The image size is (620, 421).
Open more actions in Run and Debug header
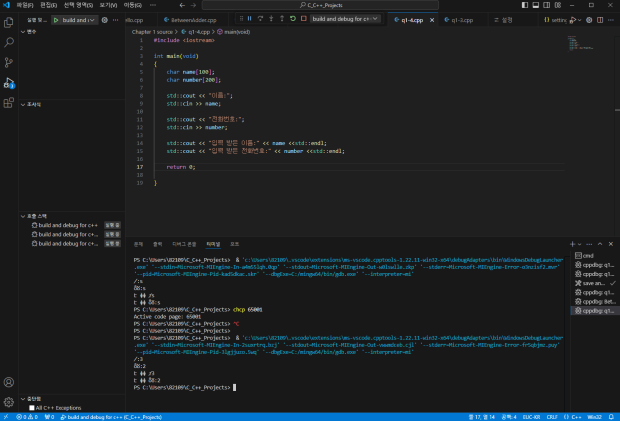115,20
